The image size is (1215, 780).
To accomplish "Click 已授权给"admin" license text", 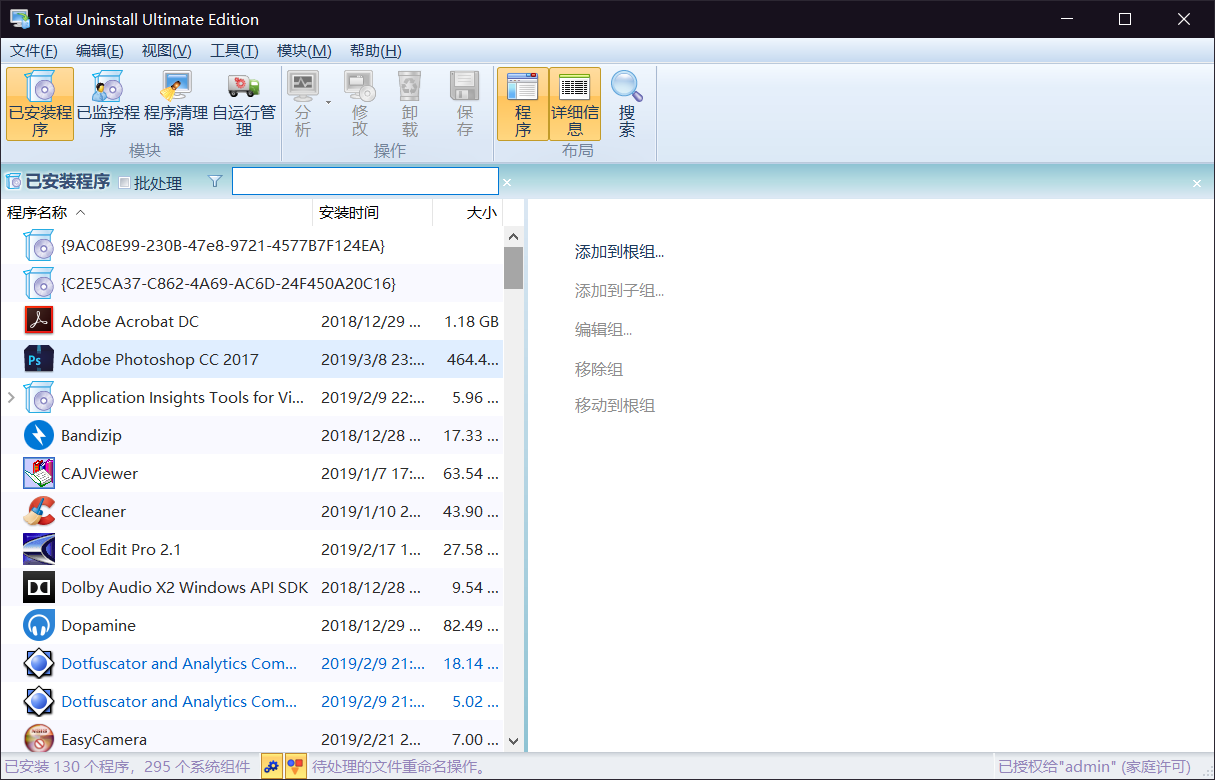I will click(1094, 767).
